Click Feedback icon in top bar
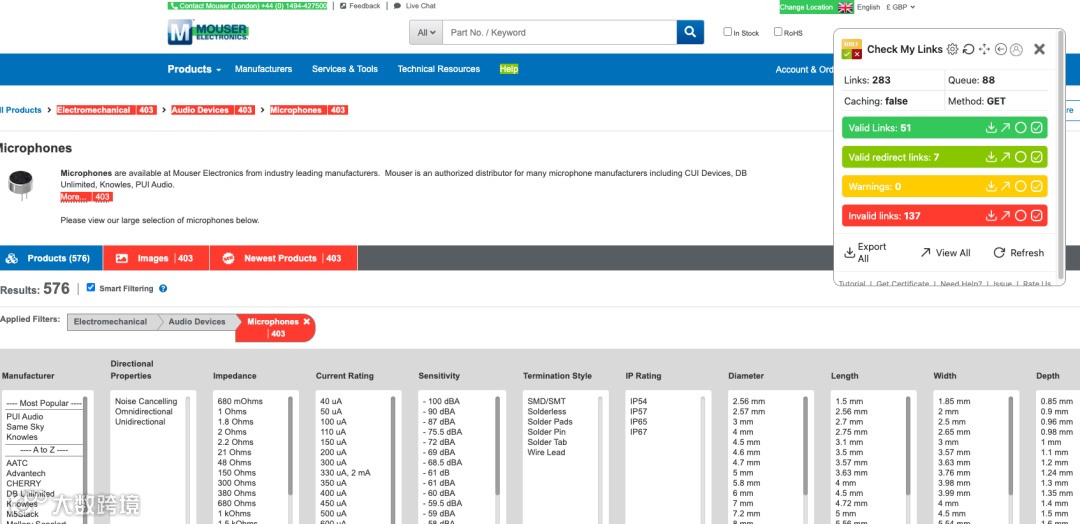 coord(343,6)
